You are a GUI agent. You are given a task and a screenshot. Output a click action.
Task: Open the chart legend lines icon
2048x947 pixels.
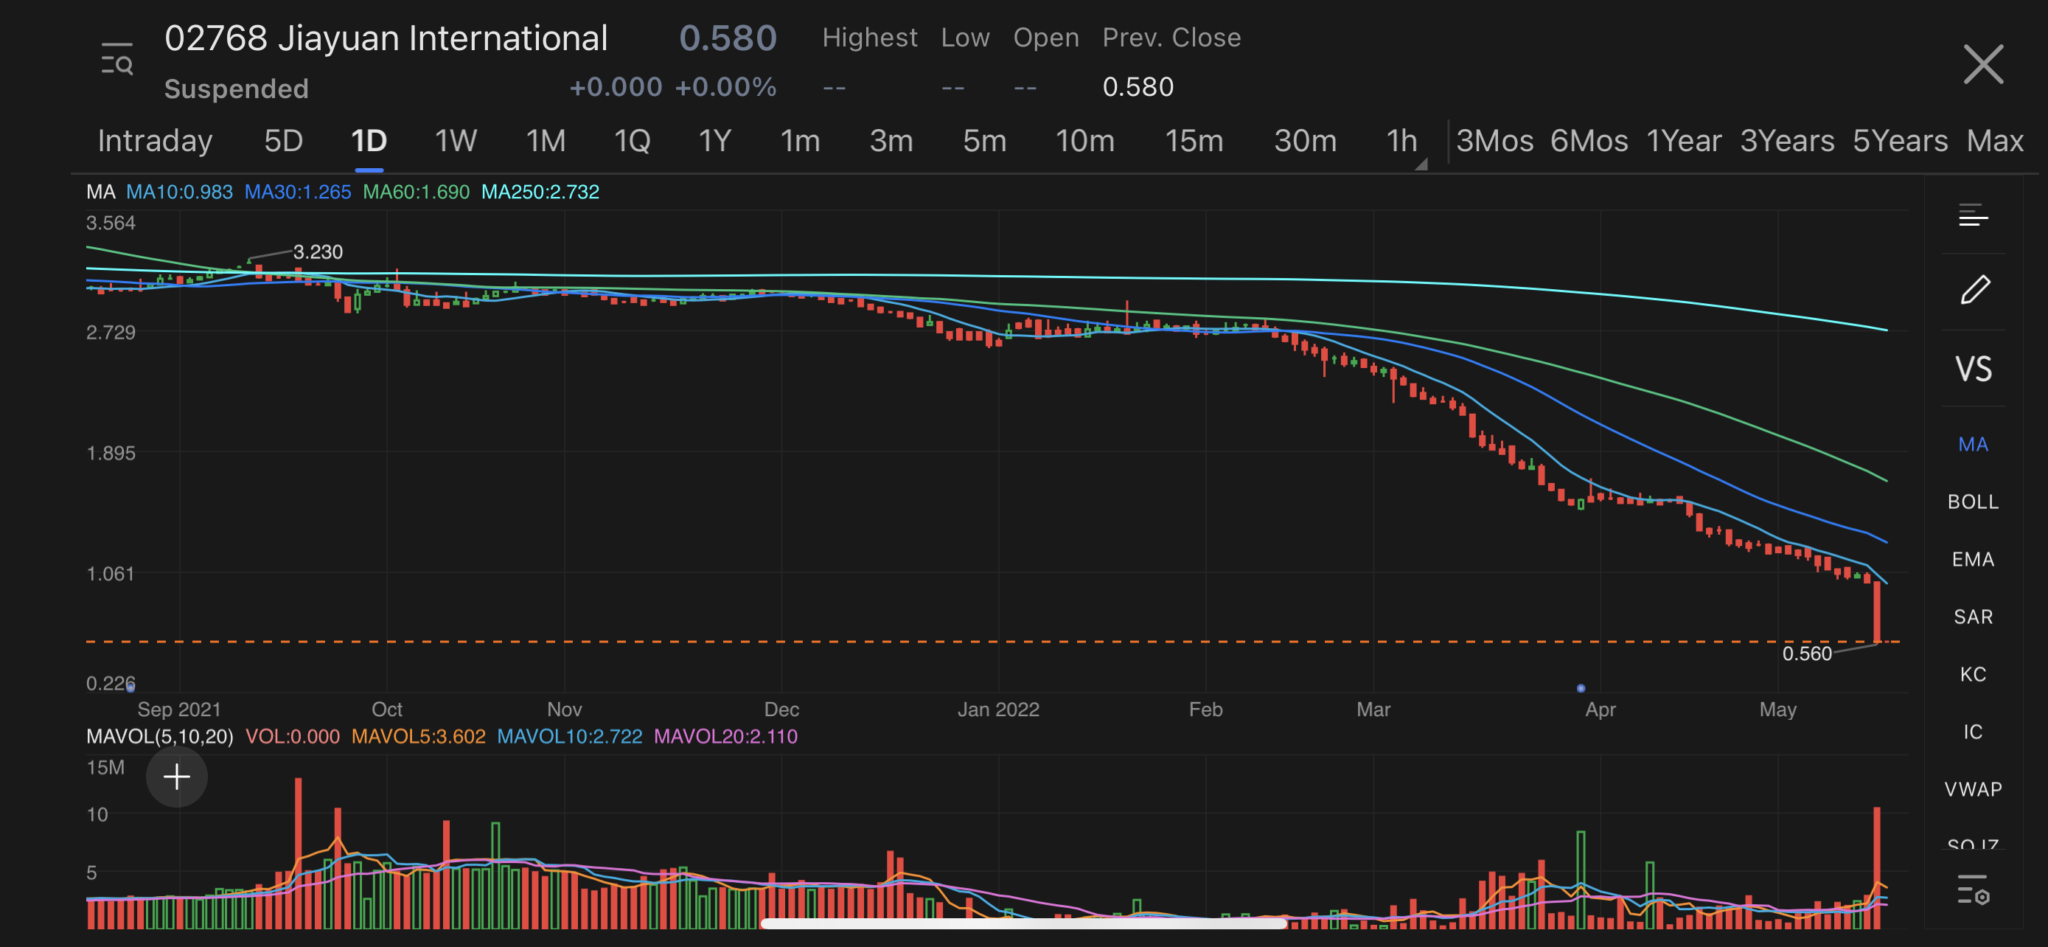point(1973,215)
